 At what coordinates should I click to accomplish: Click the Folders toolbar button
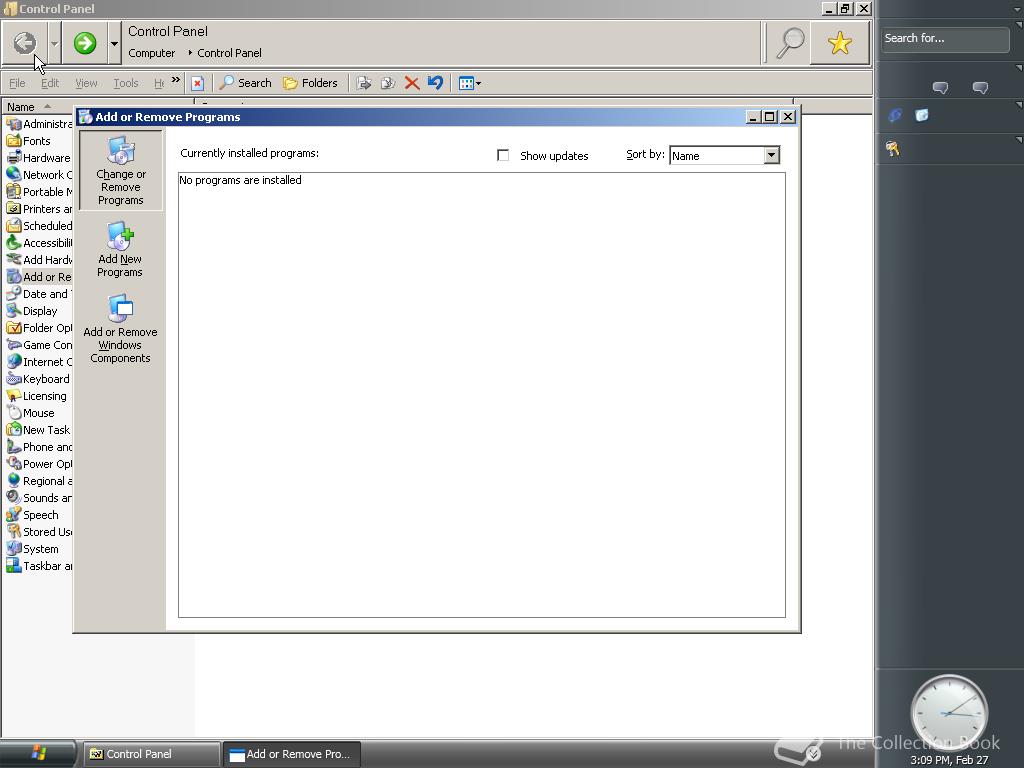pyautogui.click(x=310, y=83)
